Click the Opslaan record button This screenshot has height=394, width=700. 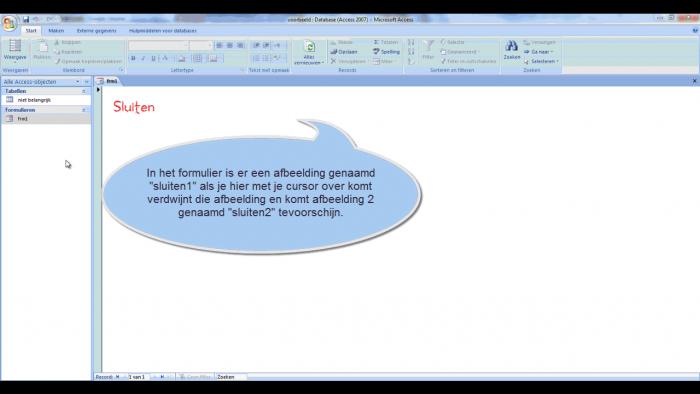(344, 52)
